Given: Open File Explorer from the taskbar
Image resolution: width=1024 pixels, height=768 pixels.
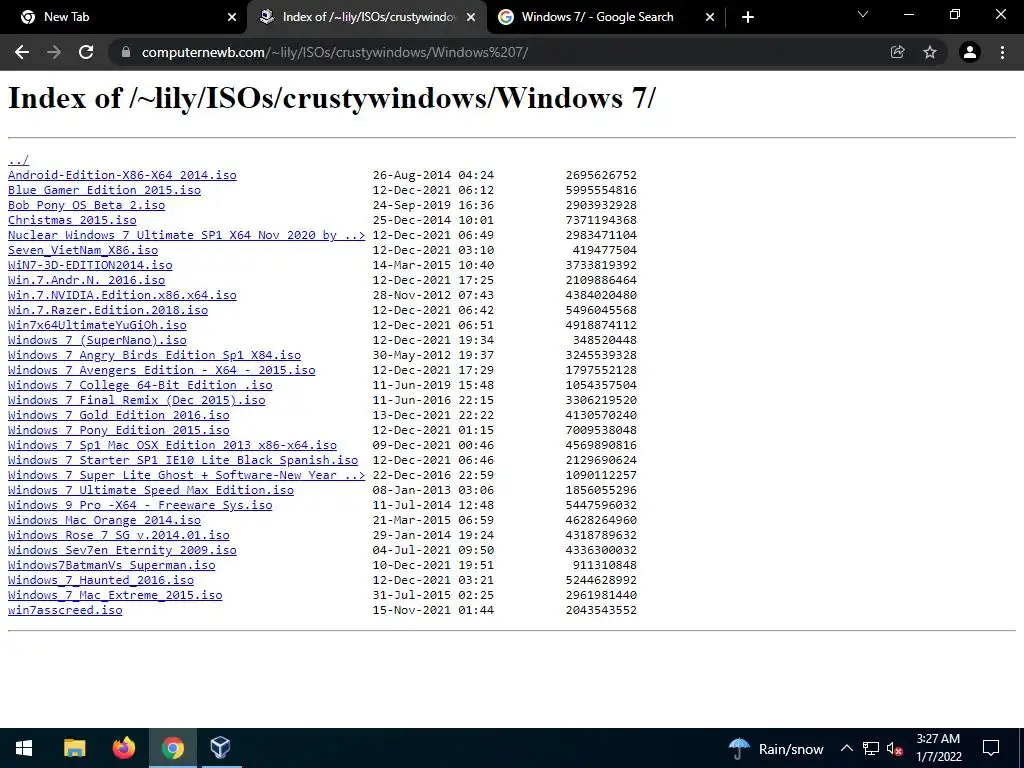Looking at the screenshot, I should [74, 748].
